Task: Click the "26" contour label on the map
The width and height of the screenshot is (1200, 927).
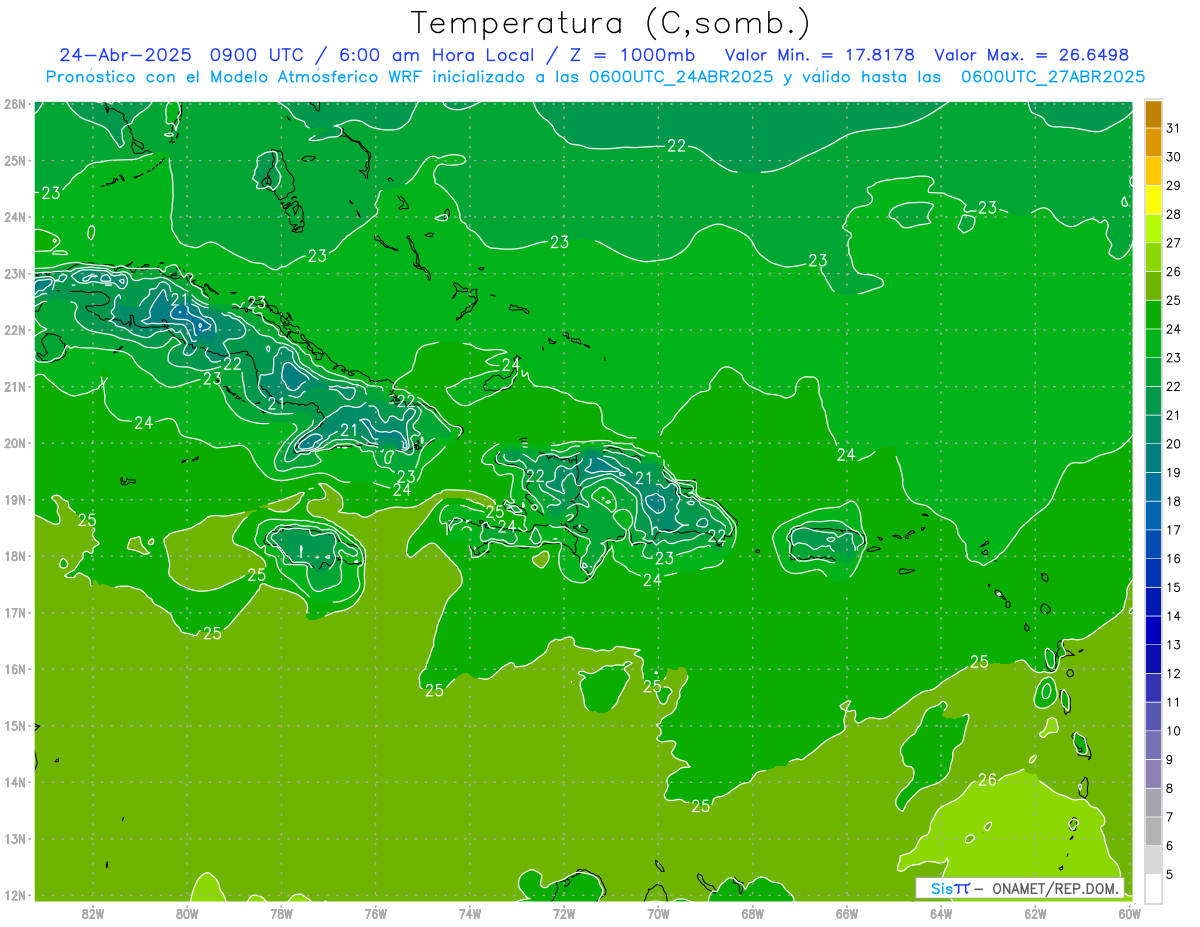Action: pos(987,780)
